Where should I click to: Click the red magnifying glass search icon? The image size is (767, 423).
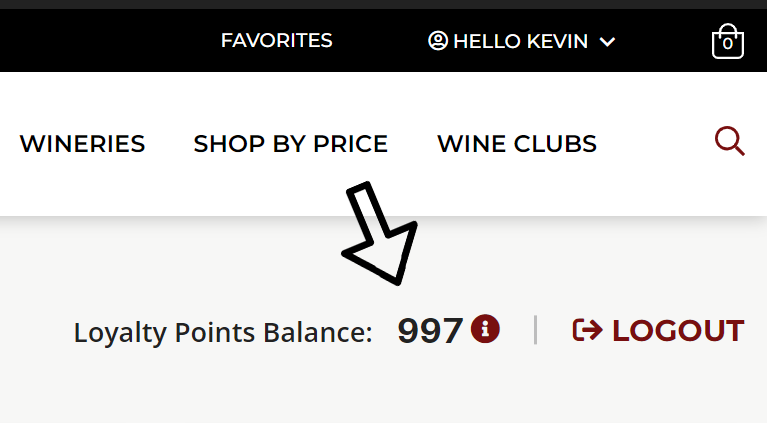[729, 141]
